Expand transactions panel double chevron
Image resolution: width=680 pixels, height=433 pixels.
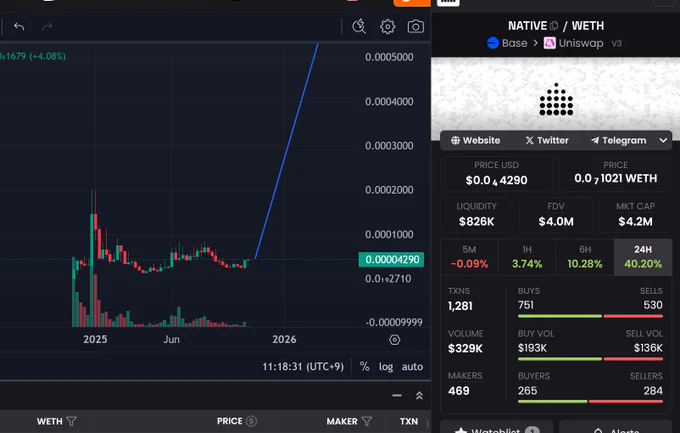[x=419, y=395]
